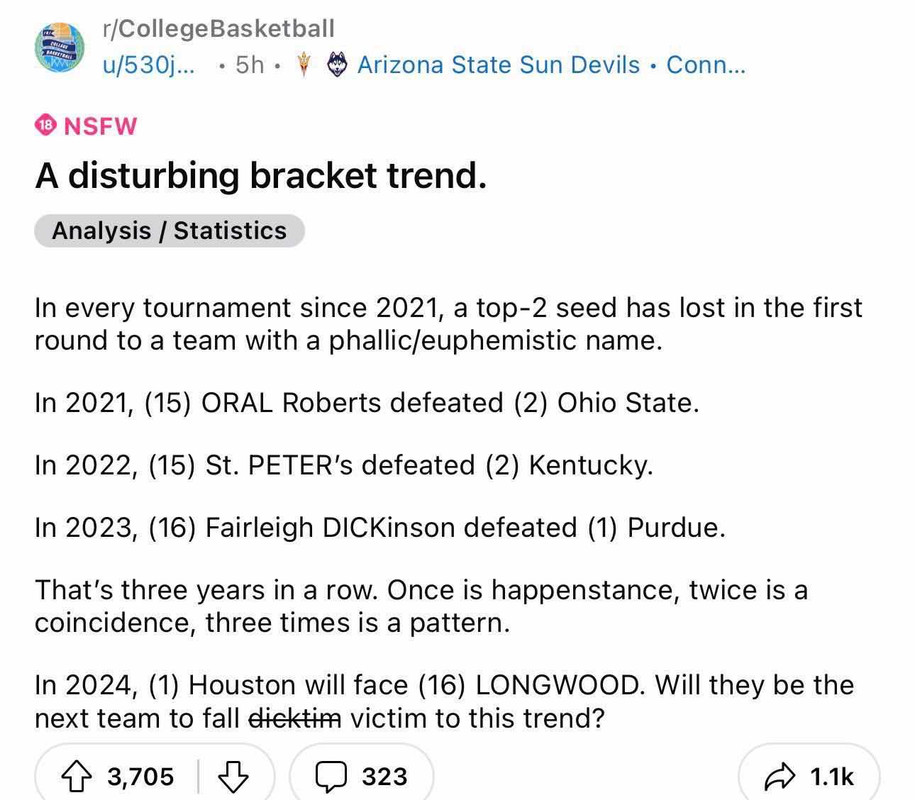Open the 323 comments count
The width and height of the screenshot is (915, 800).
[x=384, y=776]
